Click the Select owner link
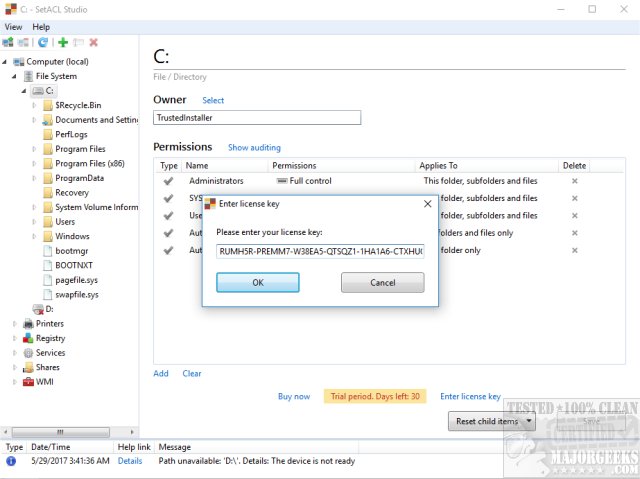Viewport: 640px width, 479px height. pyautogui.click(x=213, y=100)
